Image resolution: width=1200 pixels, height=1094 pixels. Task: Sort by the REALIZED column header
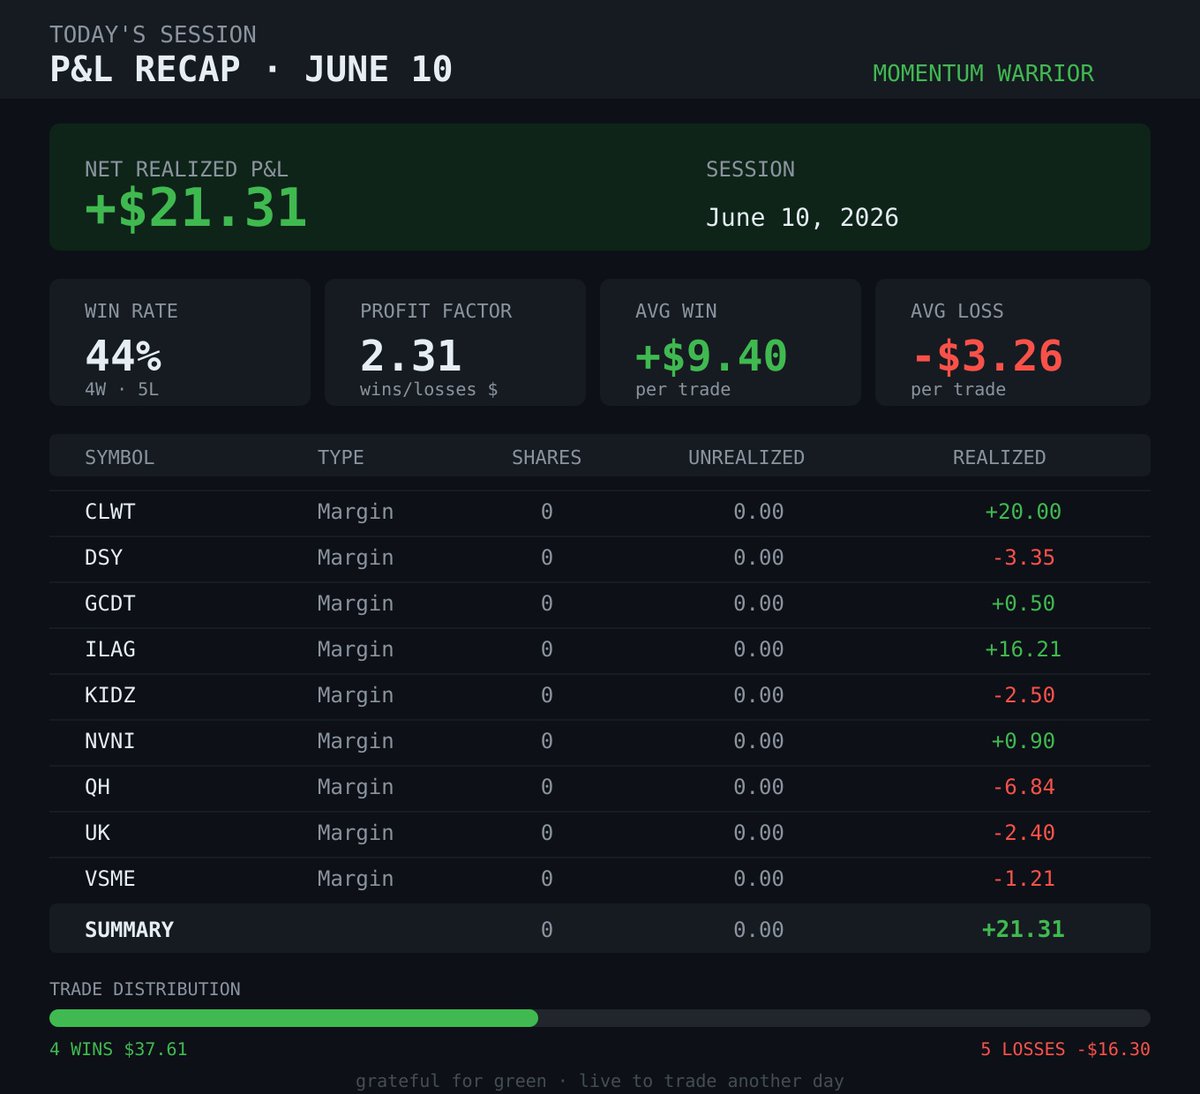tap(999, 457)
